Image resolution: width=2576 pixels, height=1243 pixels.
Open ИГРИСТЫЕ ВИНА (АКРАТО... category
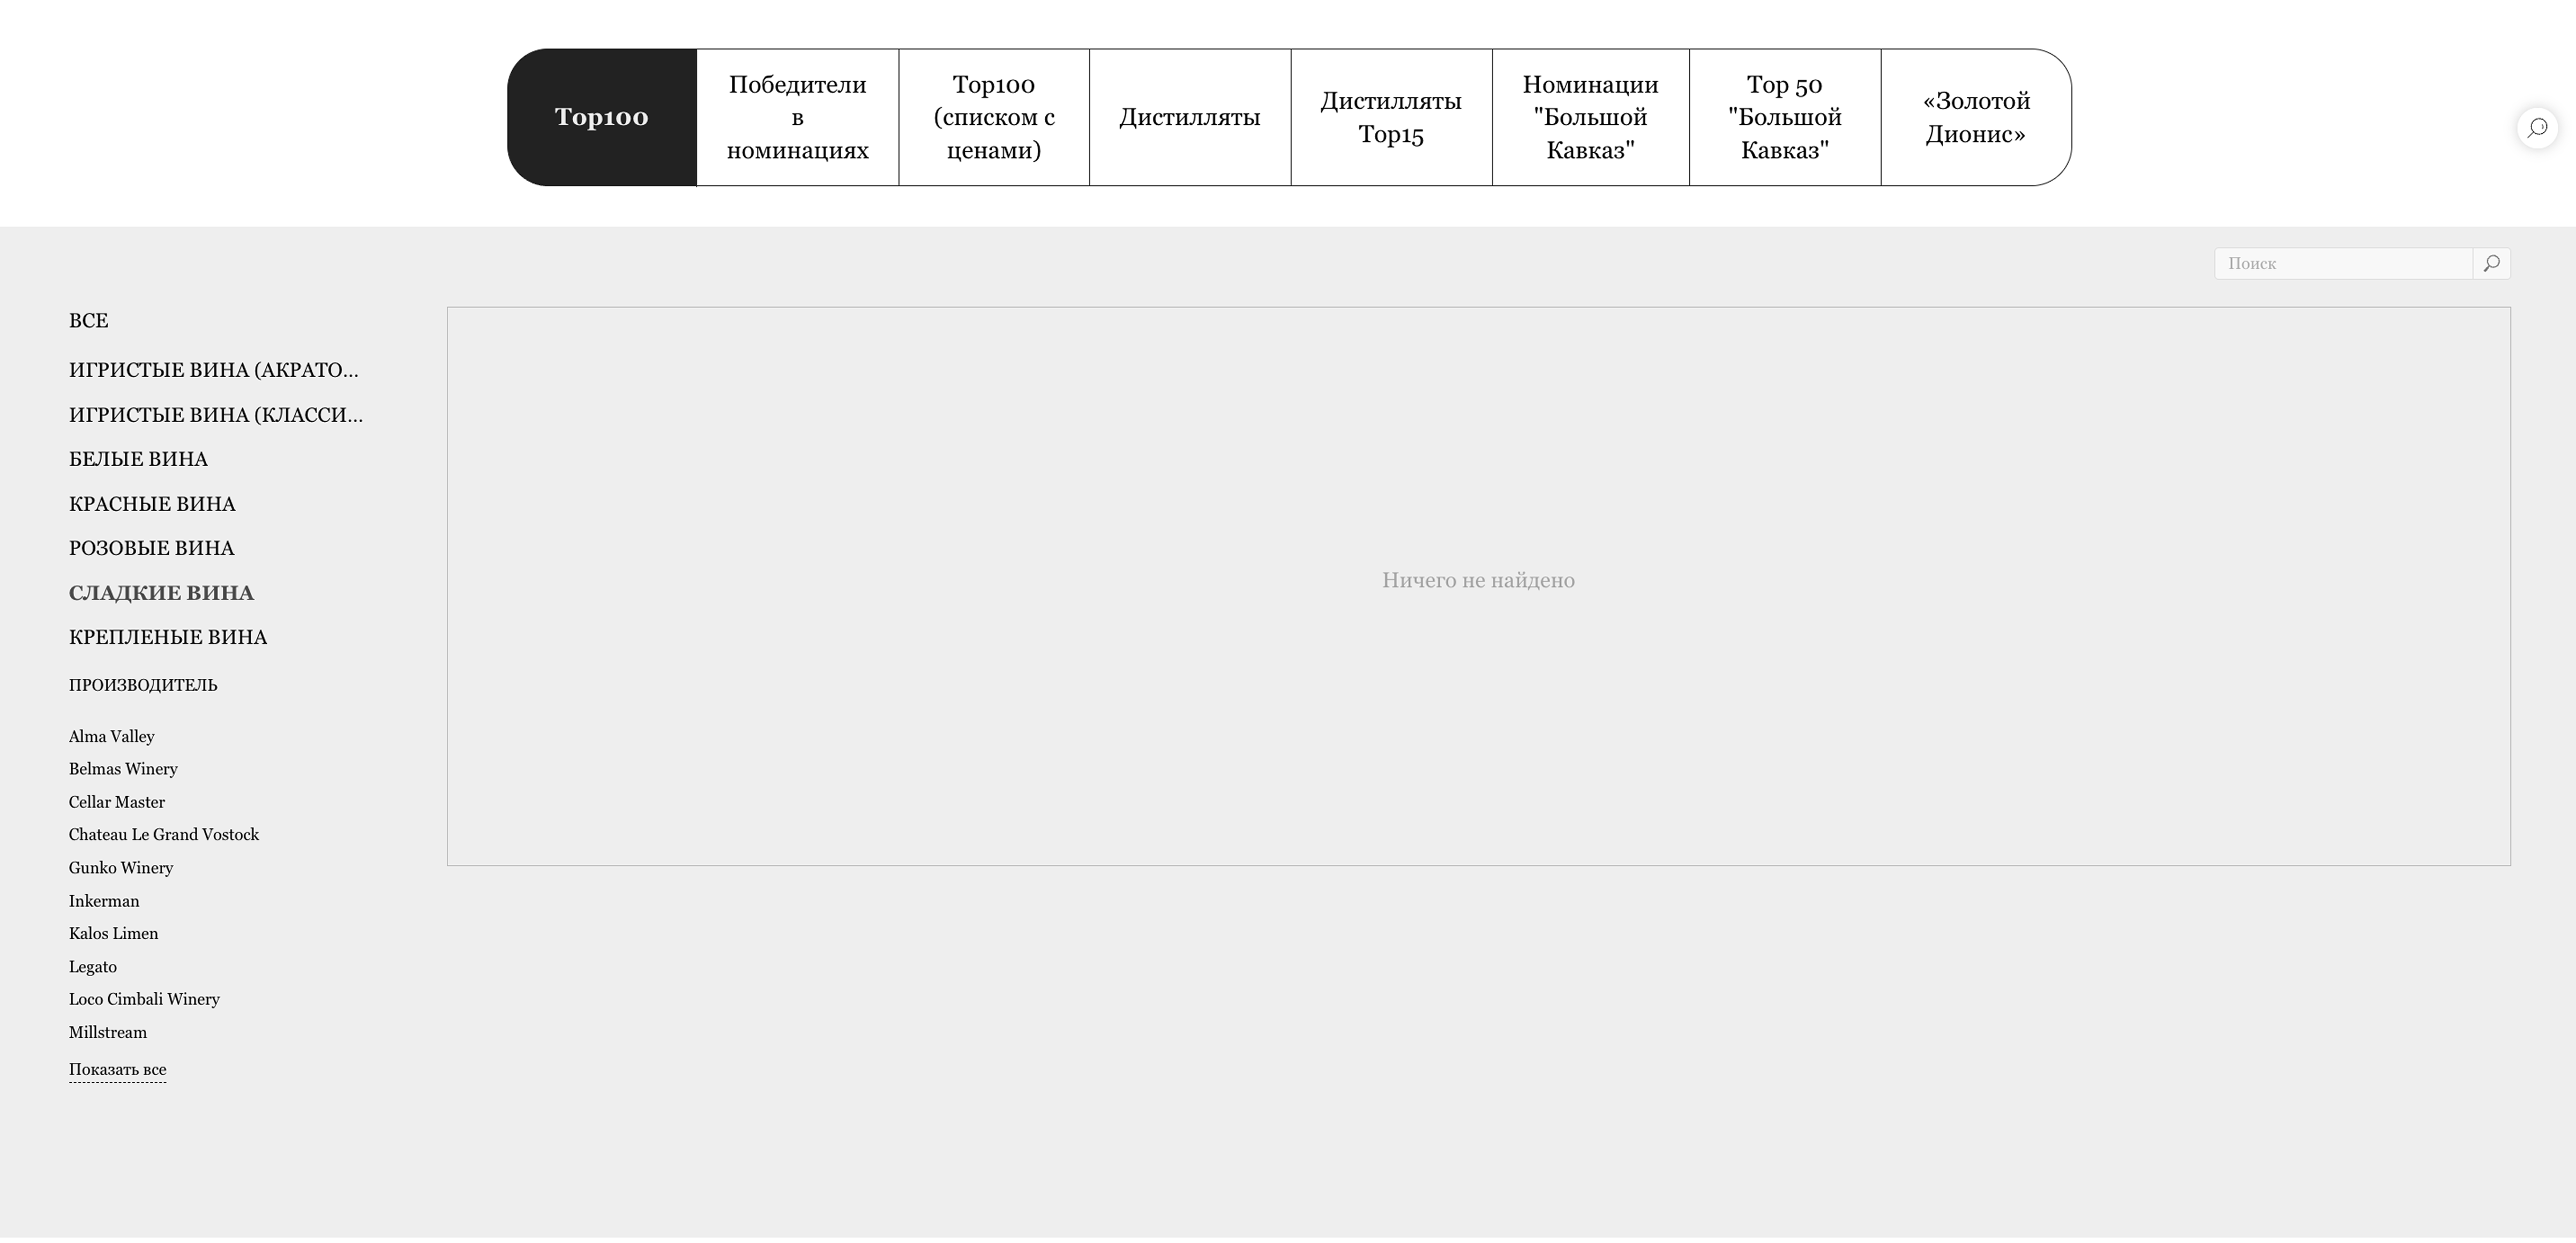coord(213,370)
